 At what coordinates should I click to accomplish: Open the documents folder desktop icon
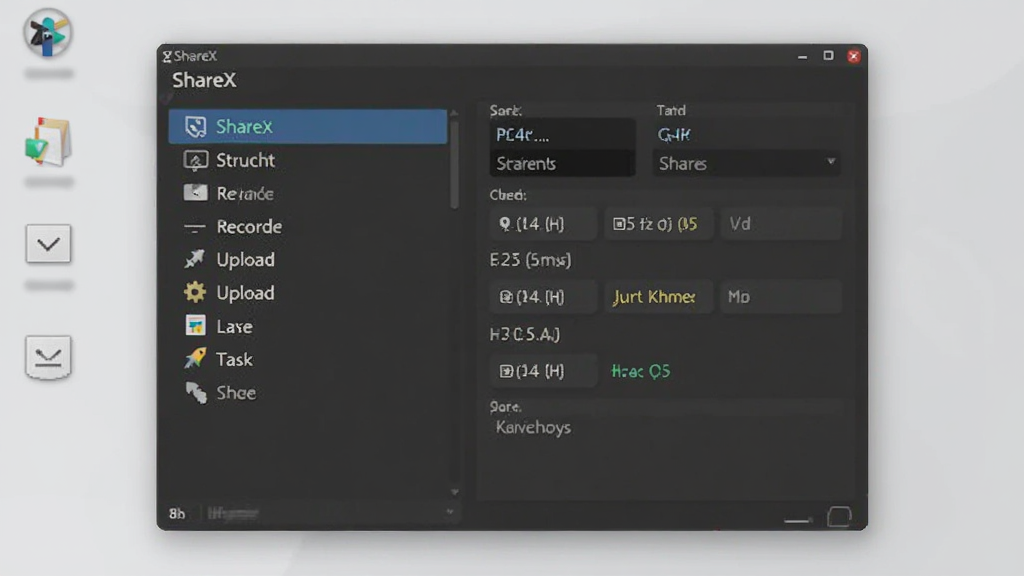coord(48,142)
